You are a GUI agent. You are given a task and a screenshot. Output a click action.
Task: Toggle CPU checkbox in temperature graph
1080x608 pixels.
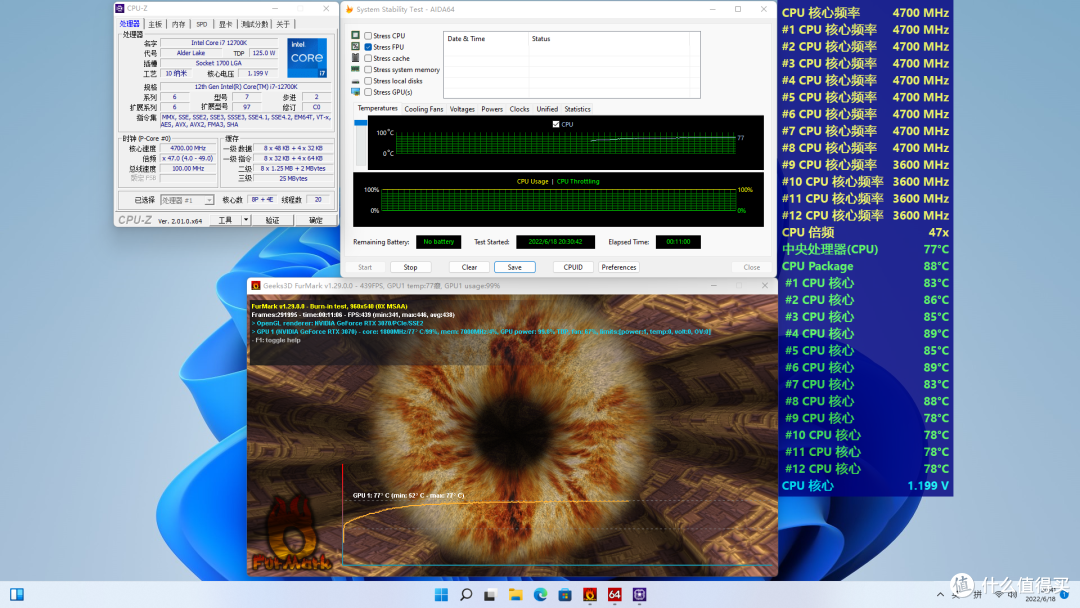[556, 125]
